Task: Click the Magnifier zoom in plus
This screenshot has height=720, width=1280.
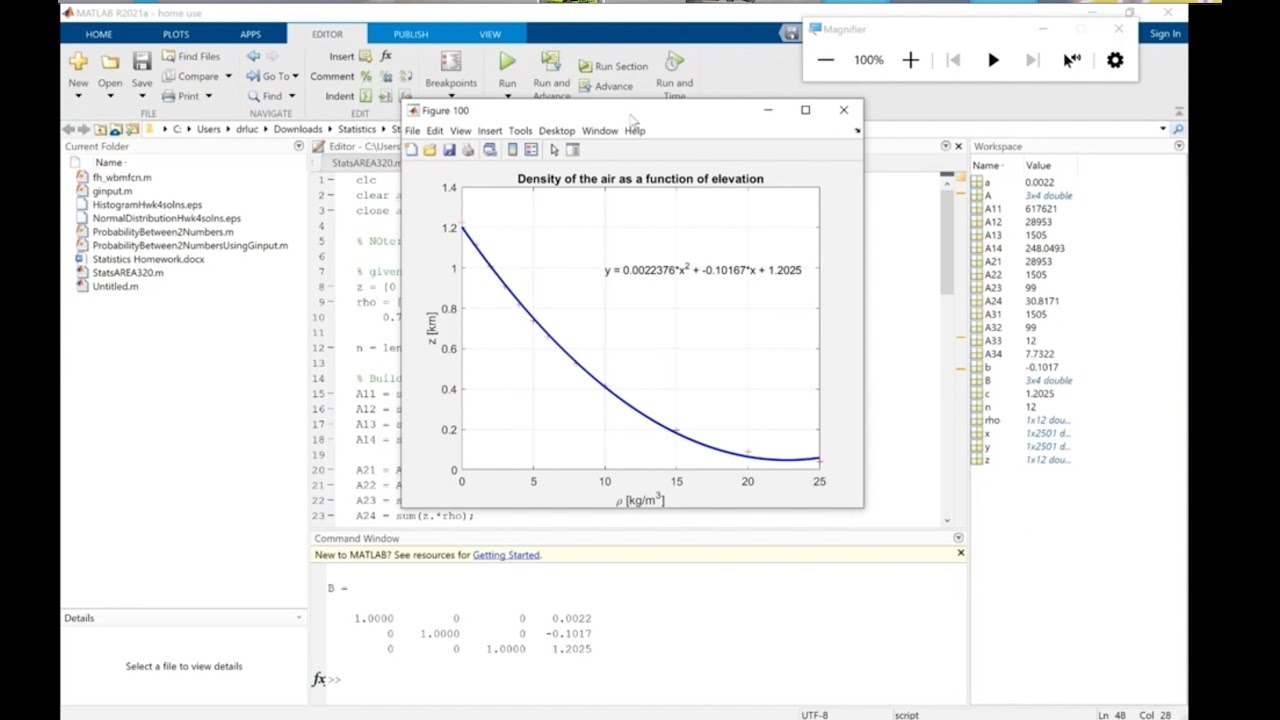Action: tap(910, 60)
